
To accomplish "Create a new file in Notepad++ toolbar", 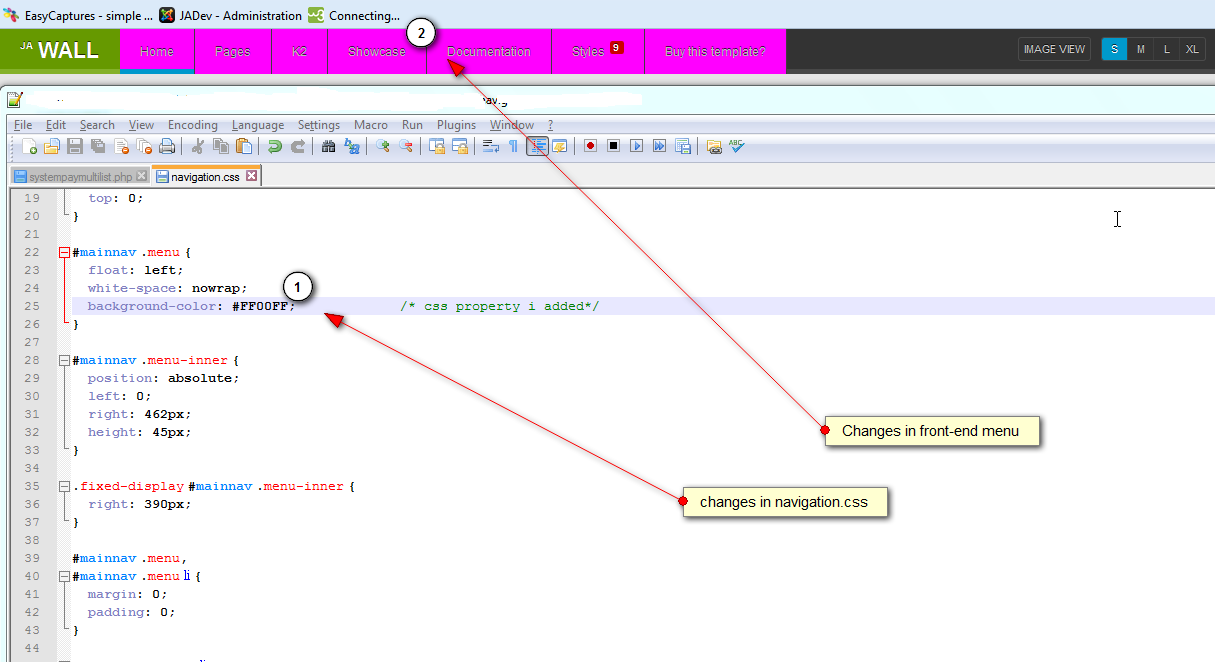I will point(29,146).
